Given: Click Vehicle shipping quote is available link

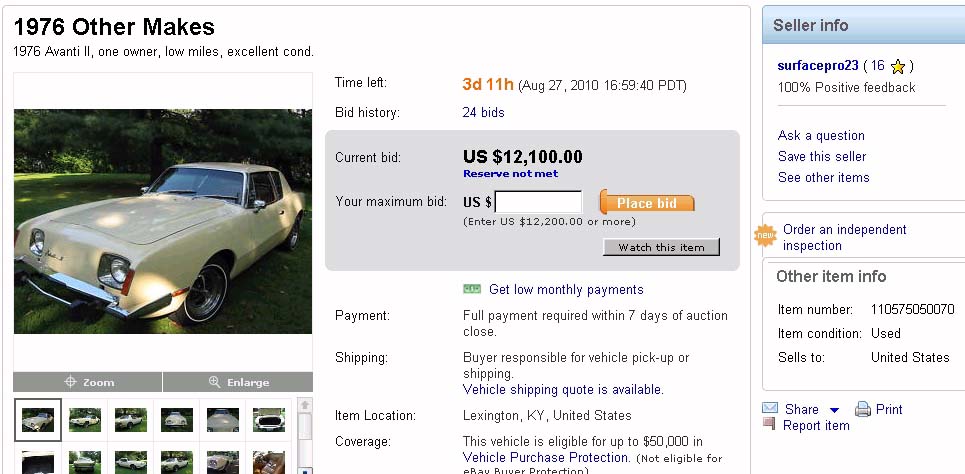Looking at the screenshot, I should pyautogui.click(x=563, y=390).
